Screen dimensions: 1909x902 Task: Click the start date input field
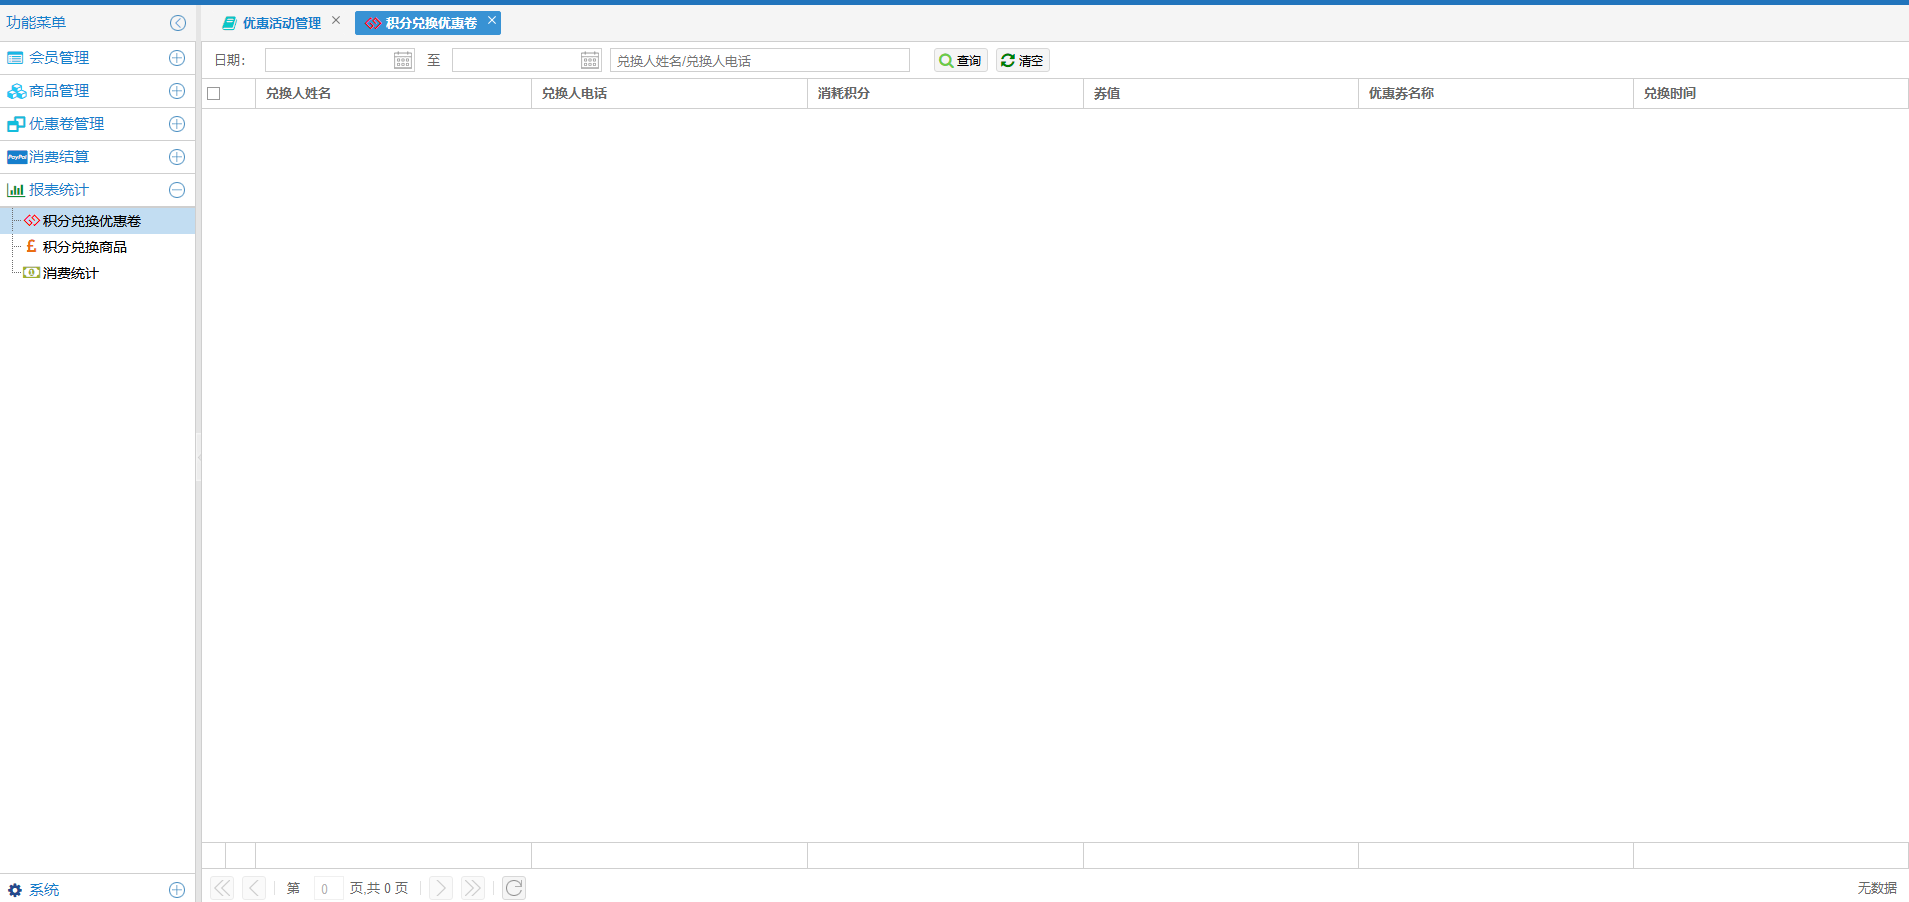click(328, 60)
